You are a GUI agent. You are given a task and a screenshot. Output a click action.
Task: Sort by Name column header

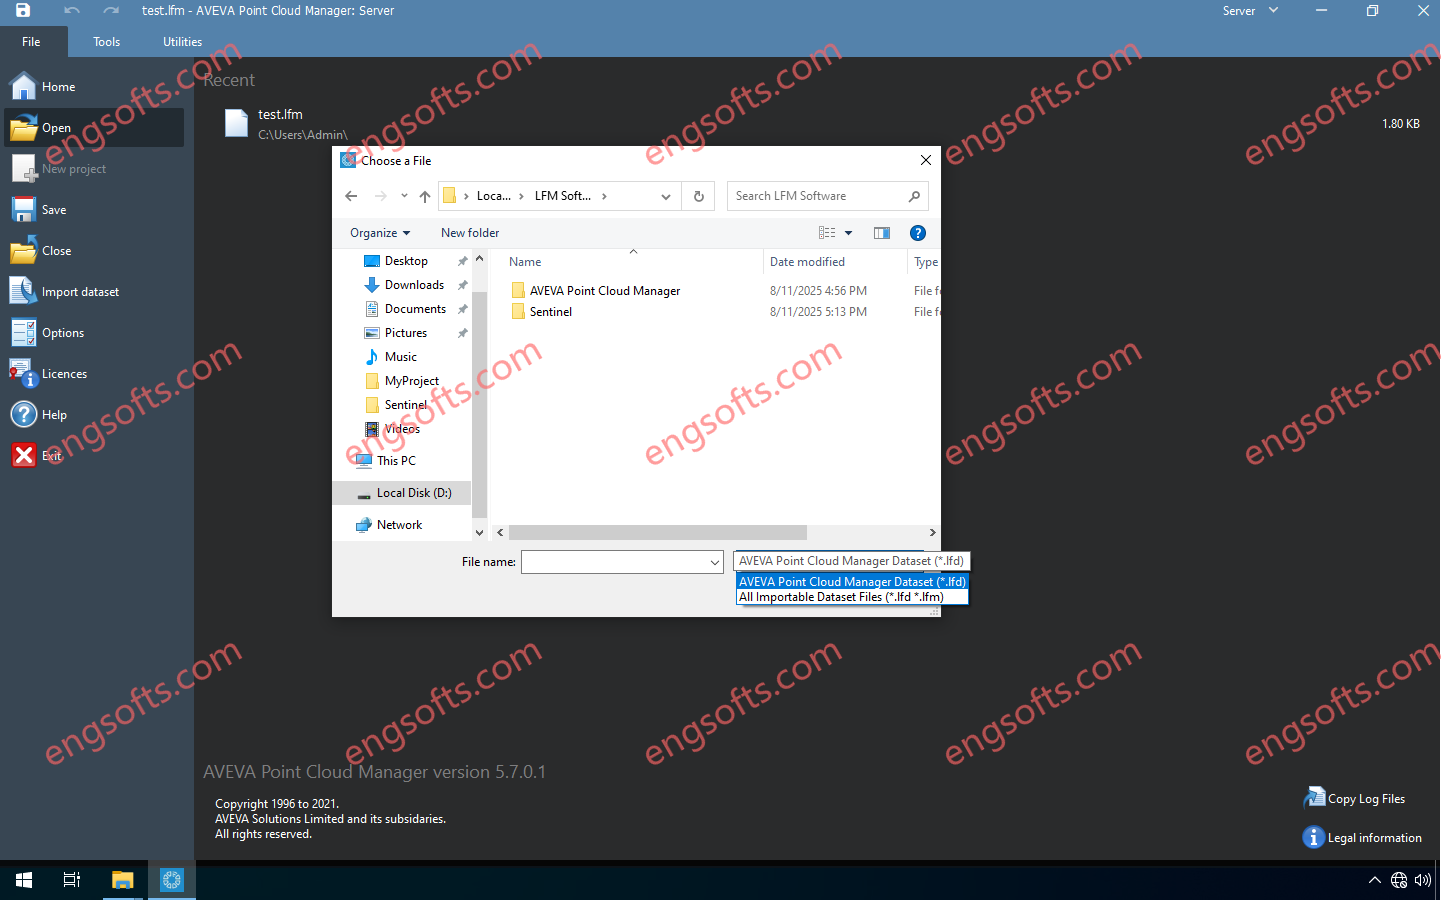[525, 262]
